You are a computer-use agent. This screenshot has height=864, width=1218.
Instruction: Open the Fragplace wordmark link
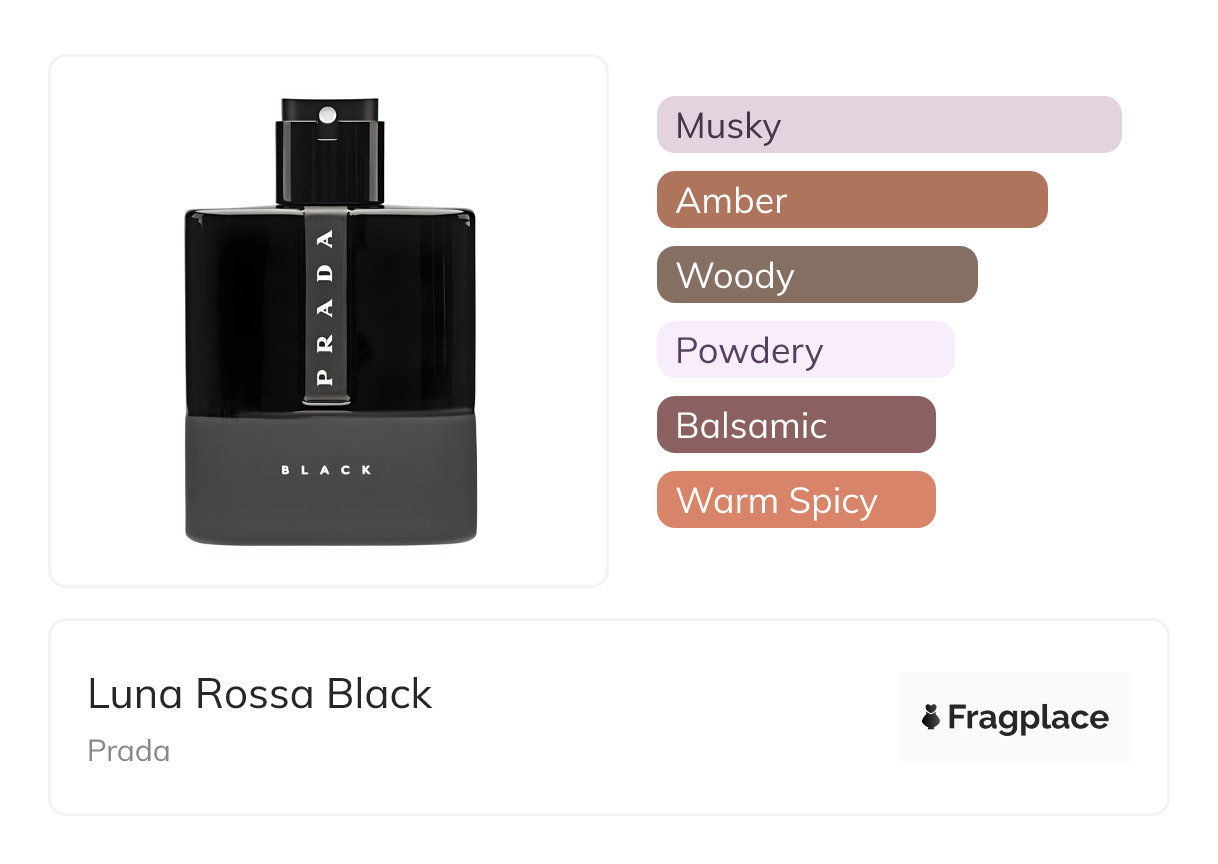[1028, 717]
